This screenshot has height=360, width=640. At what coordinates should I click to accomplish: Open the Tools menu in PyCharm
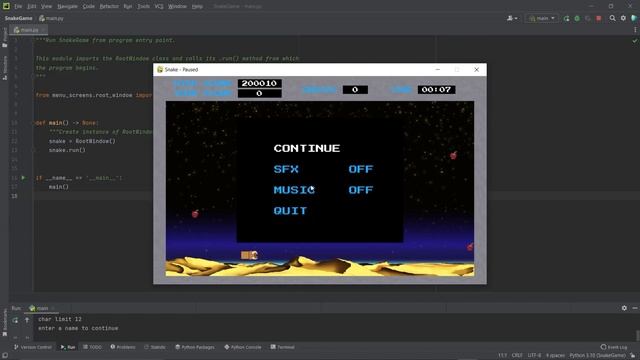click(143, 7)
